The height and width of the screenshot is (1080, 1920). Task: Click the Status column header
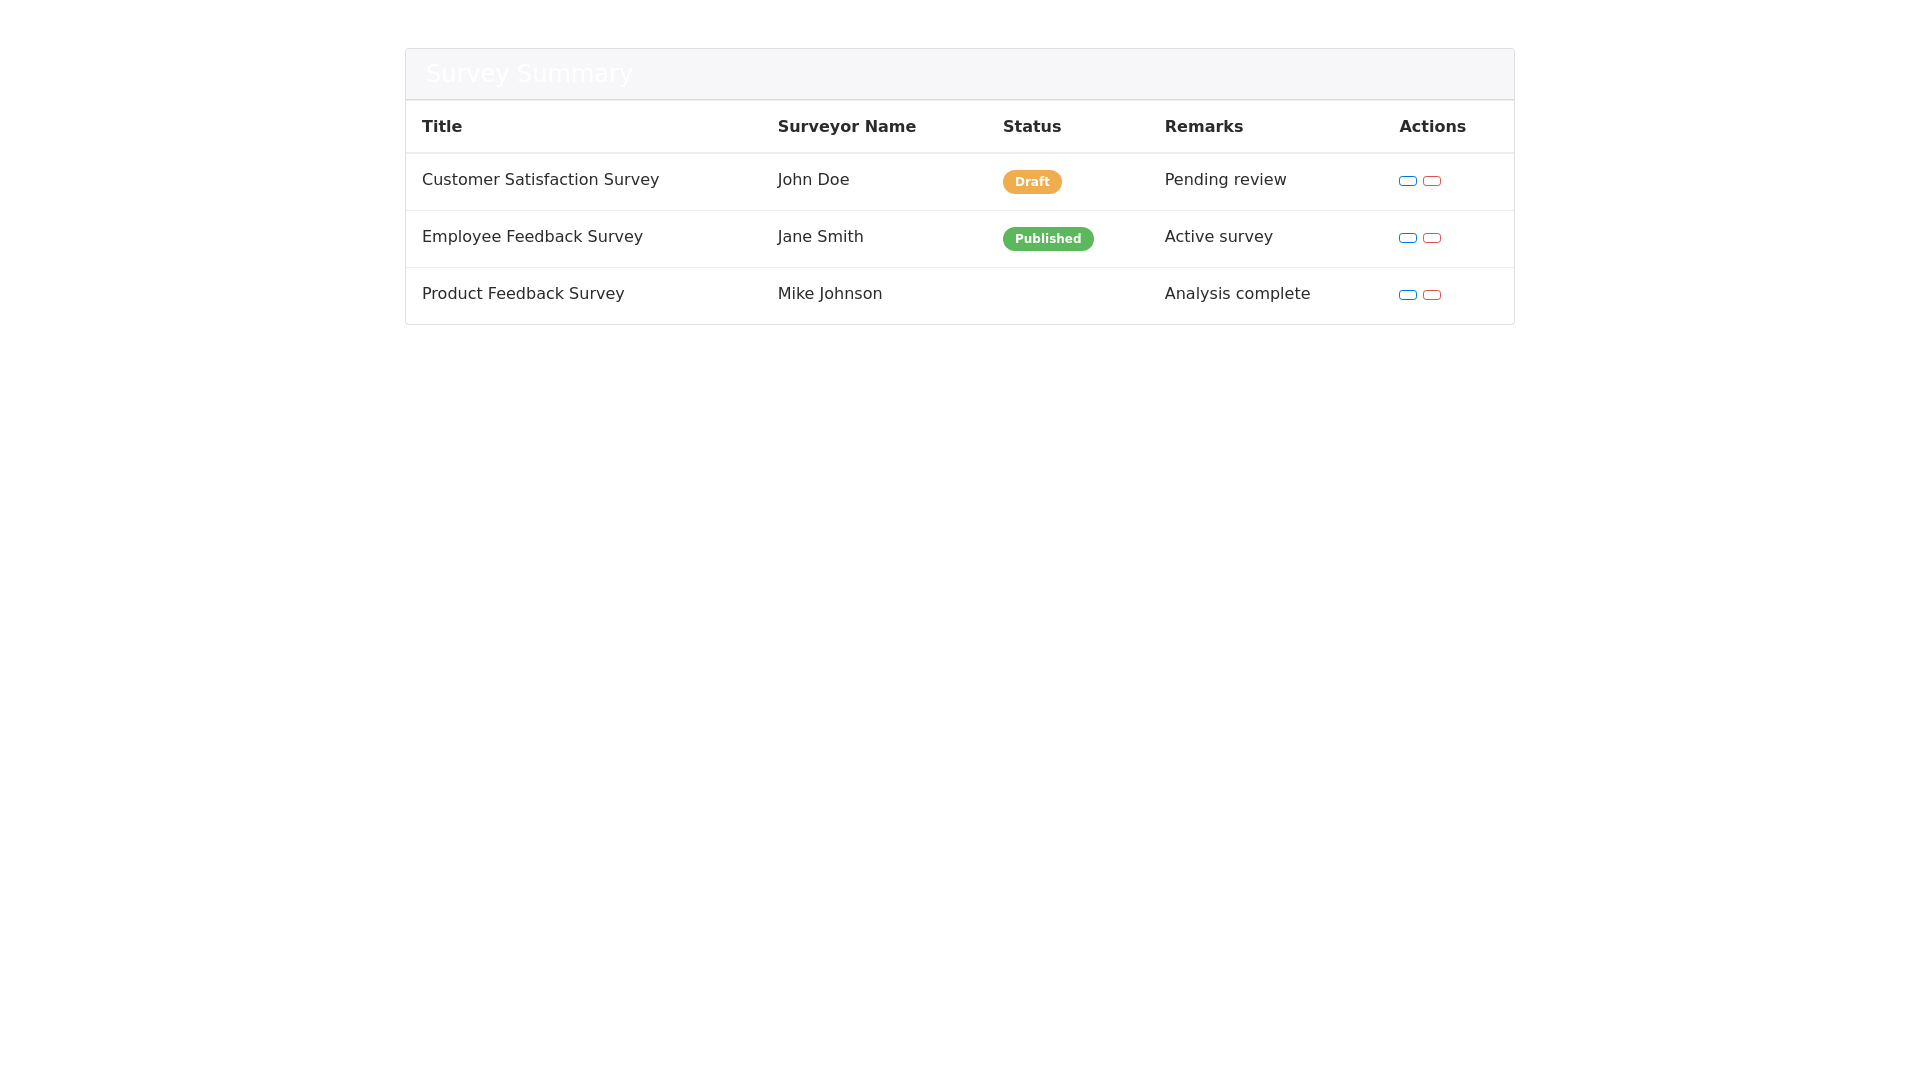point(1032,126)
